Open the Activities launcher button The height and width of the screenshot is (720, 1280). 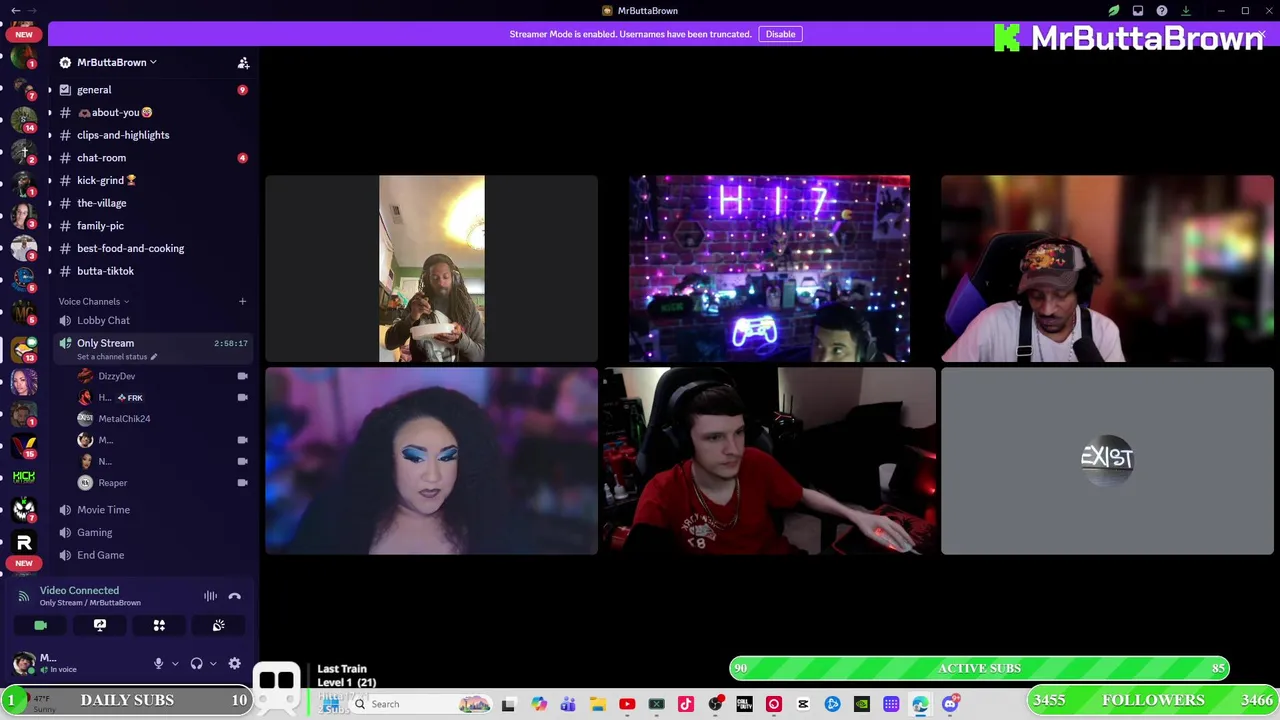click(159, 625)
